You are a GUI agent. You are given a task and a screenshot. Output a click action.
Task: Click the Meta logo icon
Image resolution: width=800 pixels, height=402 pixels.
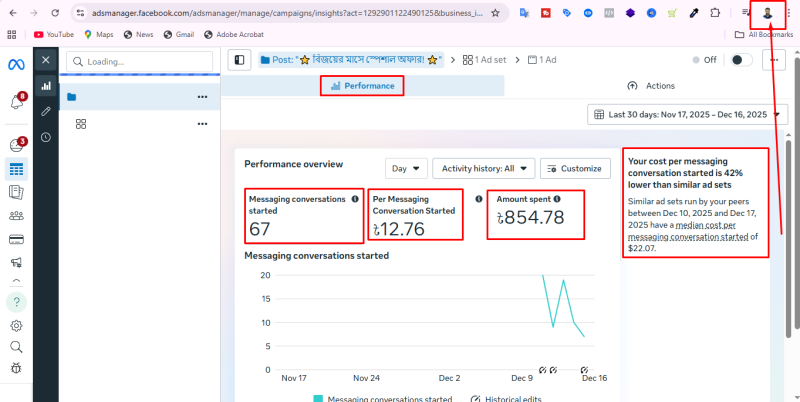click(16, 63)
